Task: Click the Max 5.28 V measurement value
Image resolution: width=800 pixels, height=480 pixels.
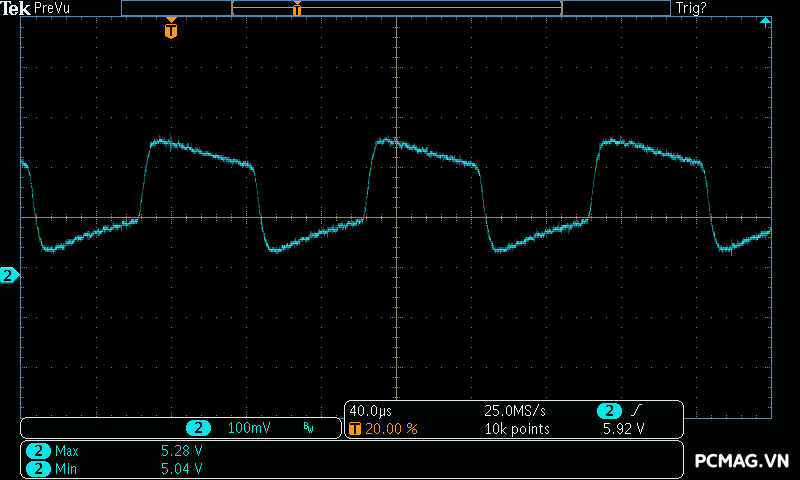Action: click(181, 451)
